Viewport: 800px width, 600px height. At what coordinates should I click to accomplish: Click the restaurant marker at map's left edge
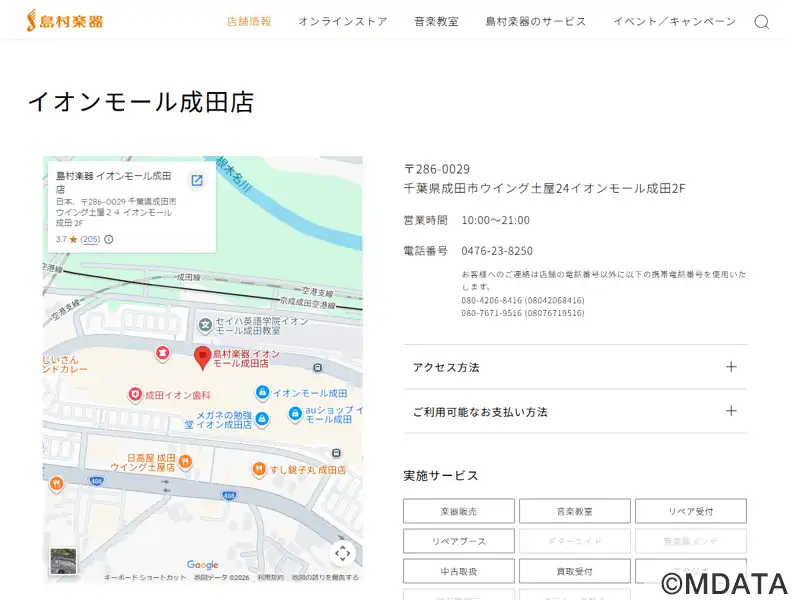tap(56, 484)
